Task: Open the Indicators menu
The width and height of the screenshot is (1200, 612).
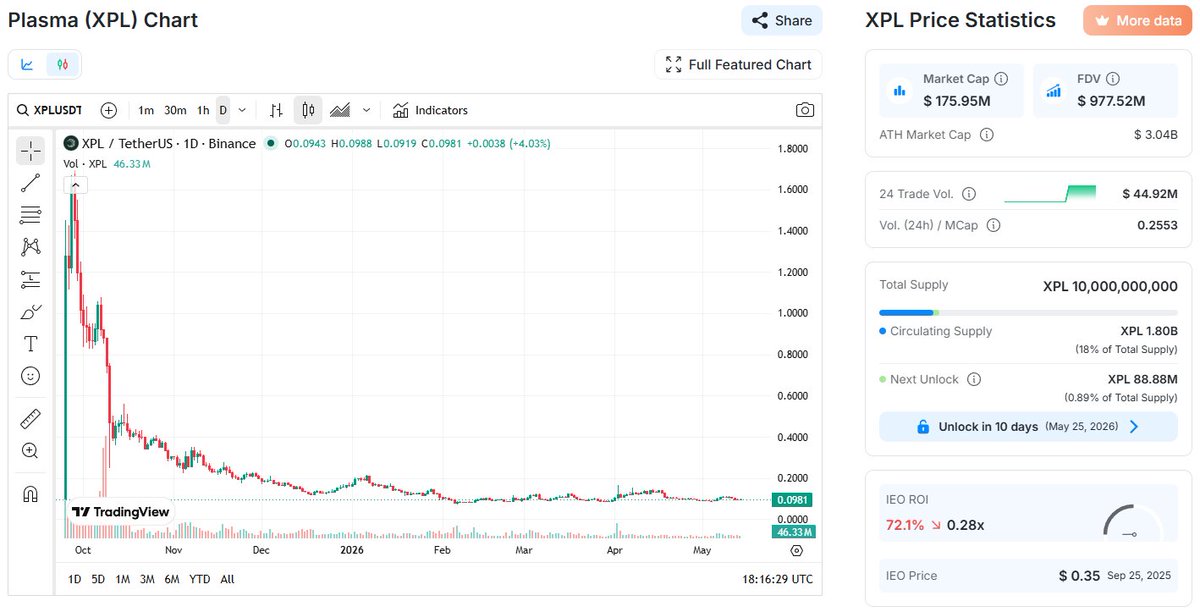Action: click(x=430, y=110)
